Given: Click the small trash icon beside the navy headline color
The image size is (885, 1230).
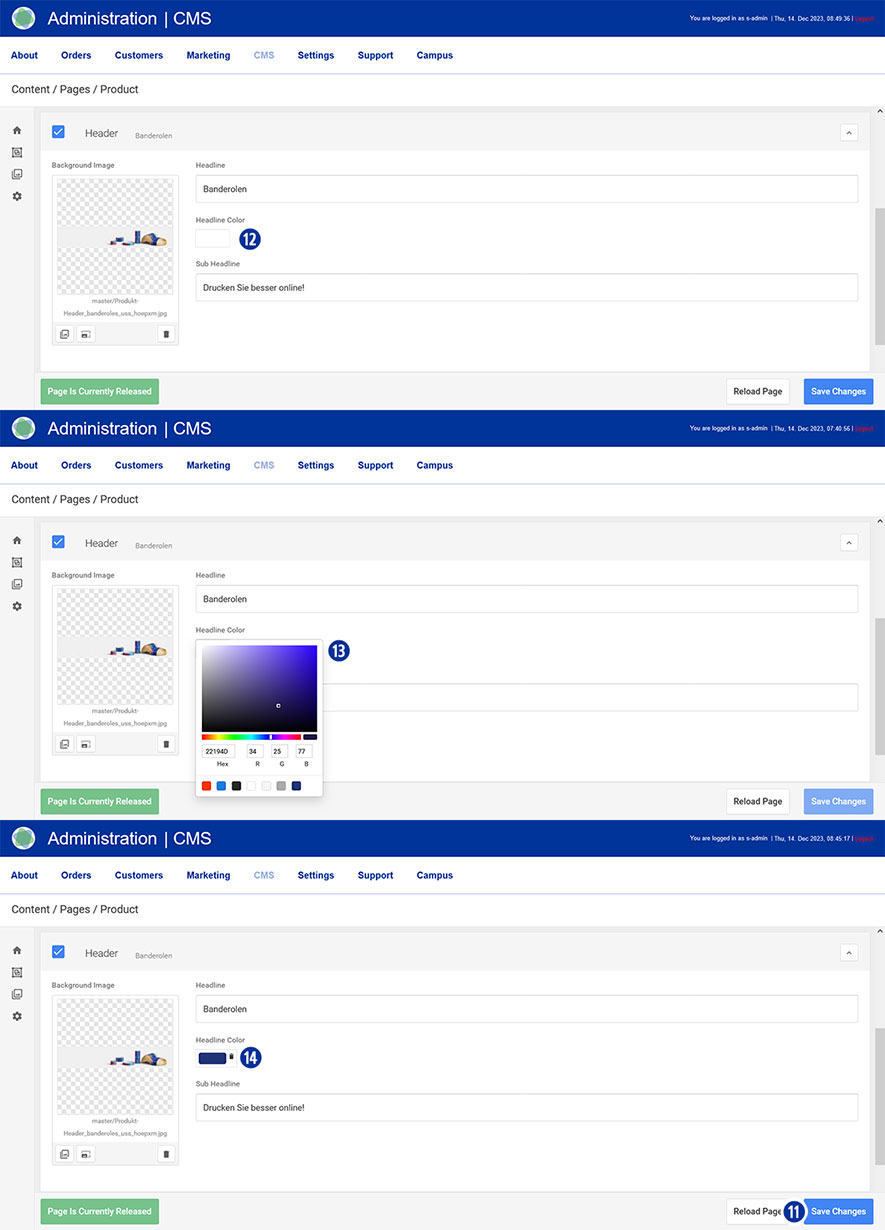Looking at the screenshot, I should tap(232, 1057).
